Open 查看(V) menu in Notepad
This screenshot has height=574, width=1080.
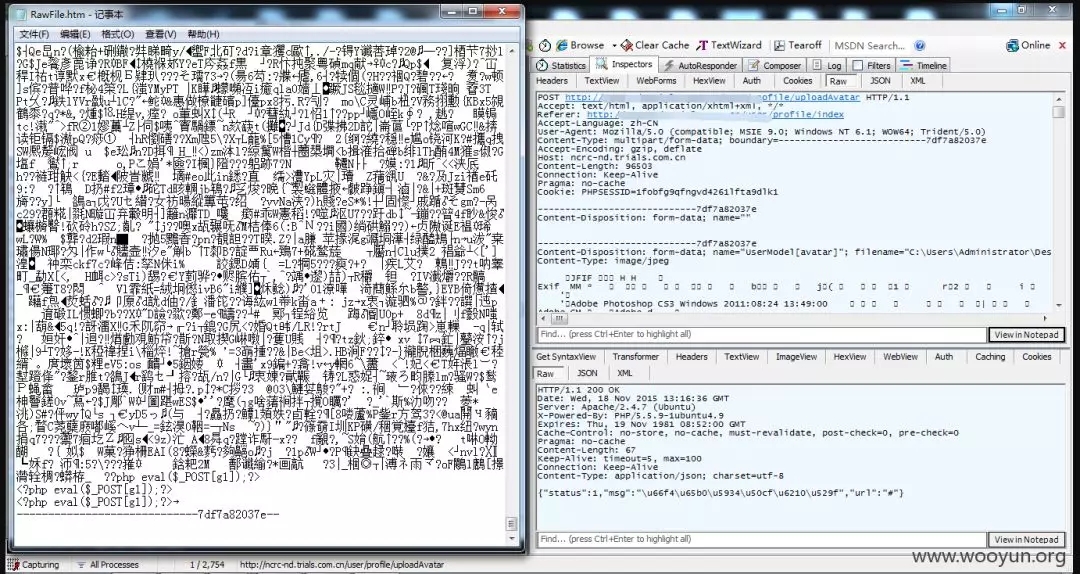(x=160, y=34)
